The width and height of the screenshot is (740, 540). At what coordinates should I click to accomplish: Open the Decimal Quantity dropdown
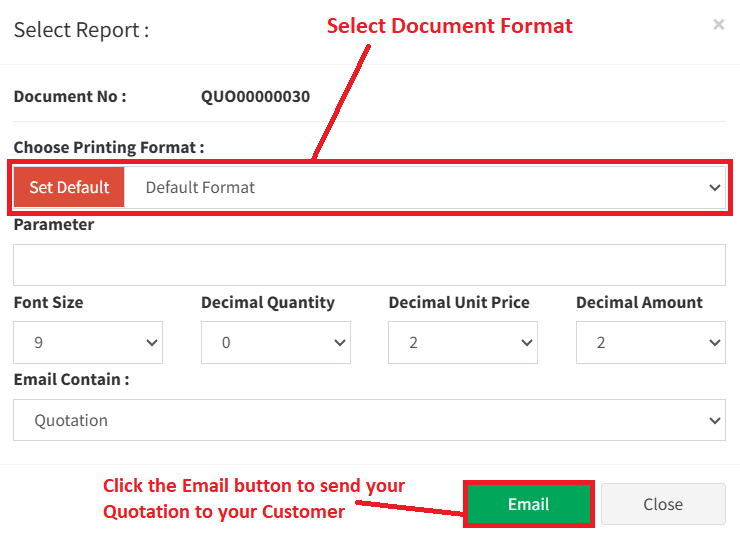(x=275, y=342)
